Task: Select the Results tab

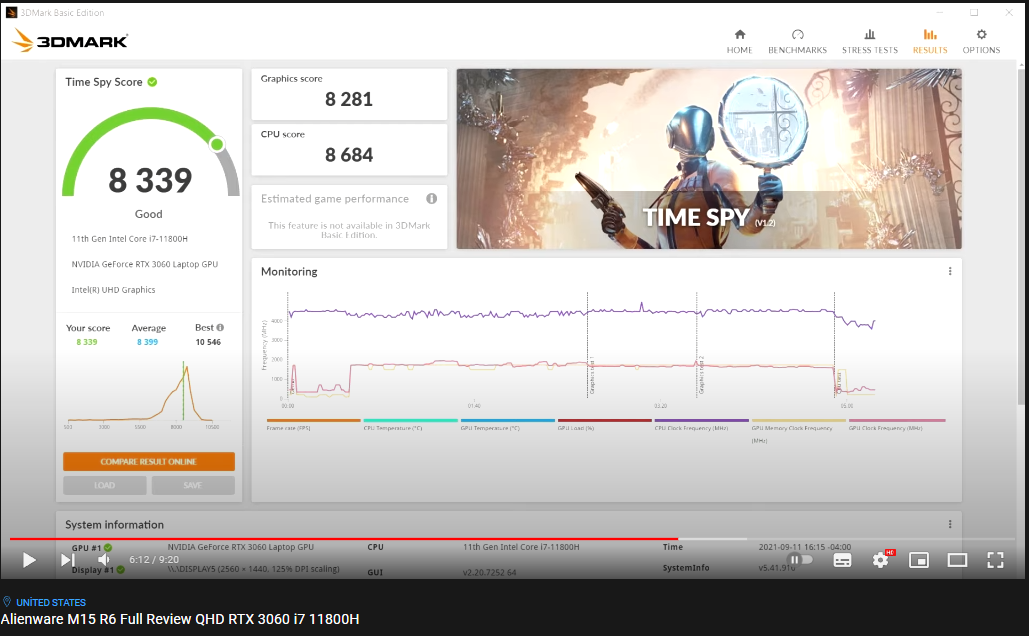Action: coord(930,41)
